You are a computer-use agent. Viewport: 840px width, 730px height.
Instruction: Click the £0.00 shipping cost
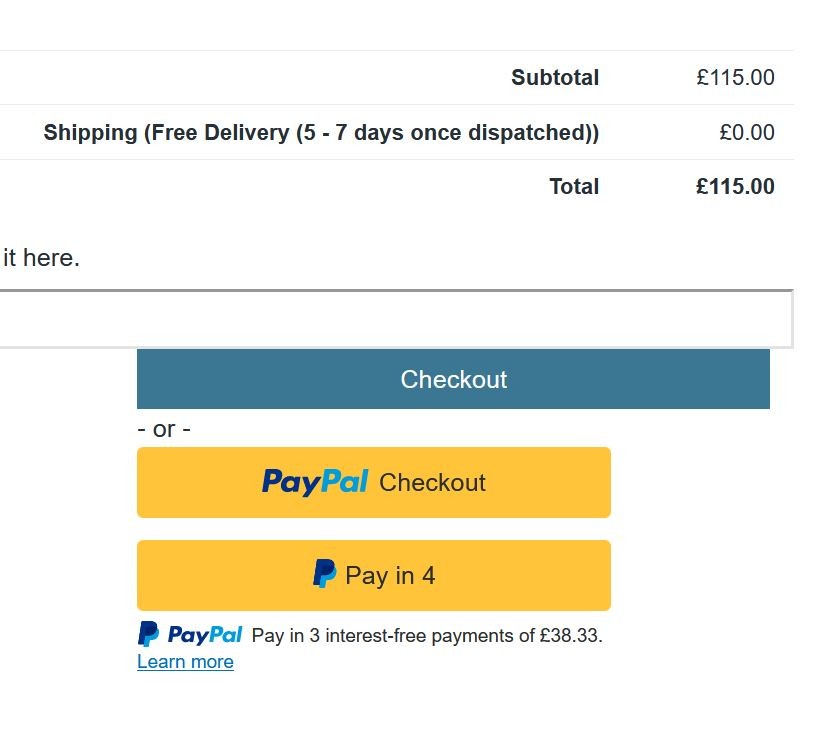[746, 133]
